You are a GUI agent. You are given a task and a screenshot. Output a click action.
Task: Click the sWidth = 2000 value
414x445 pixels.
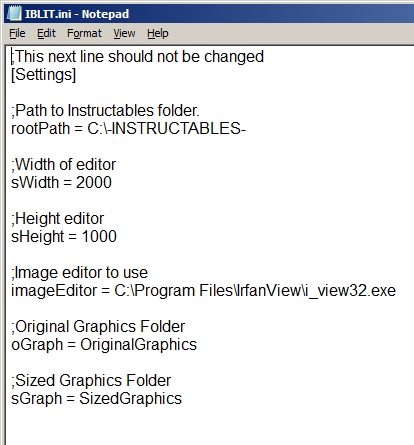94,183
